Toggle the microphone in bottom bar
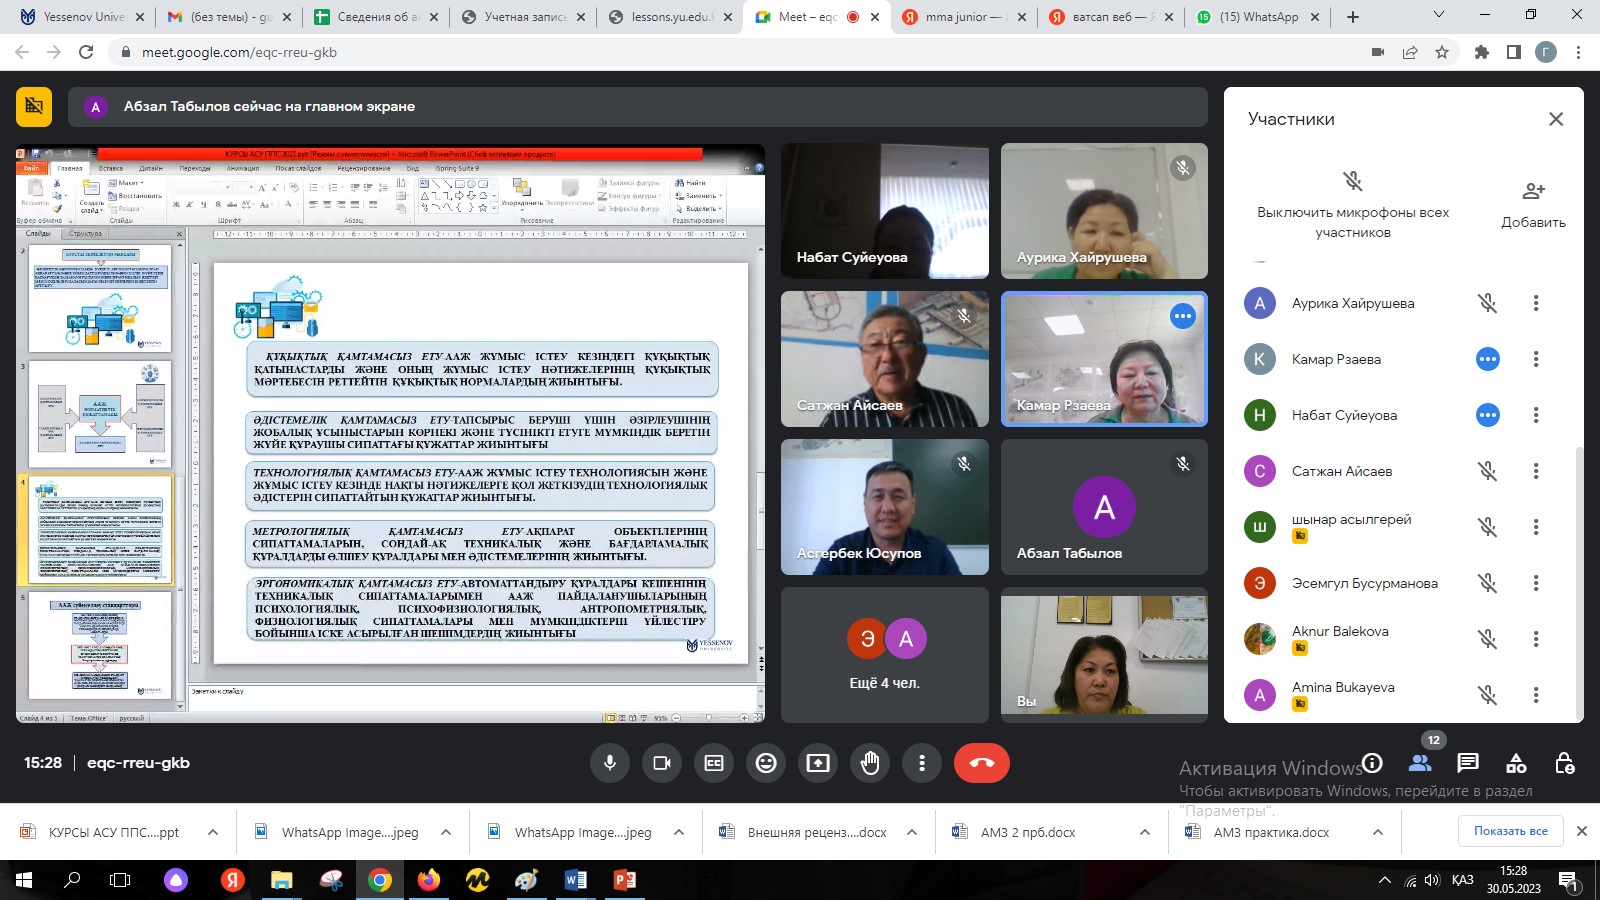Image resolution: width=1600 pixels, height=900 pixels. pyautogui.click(x=610, y=763)
